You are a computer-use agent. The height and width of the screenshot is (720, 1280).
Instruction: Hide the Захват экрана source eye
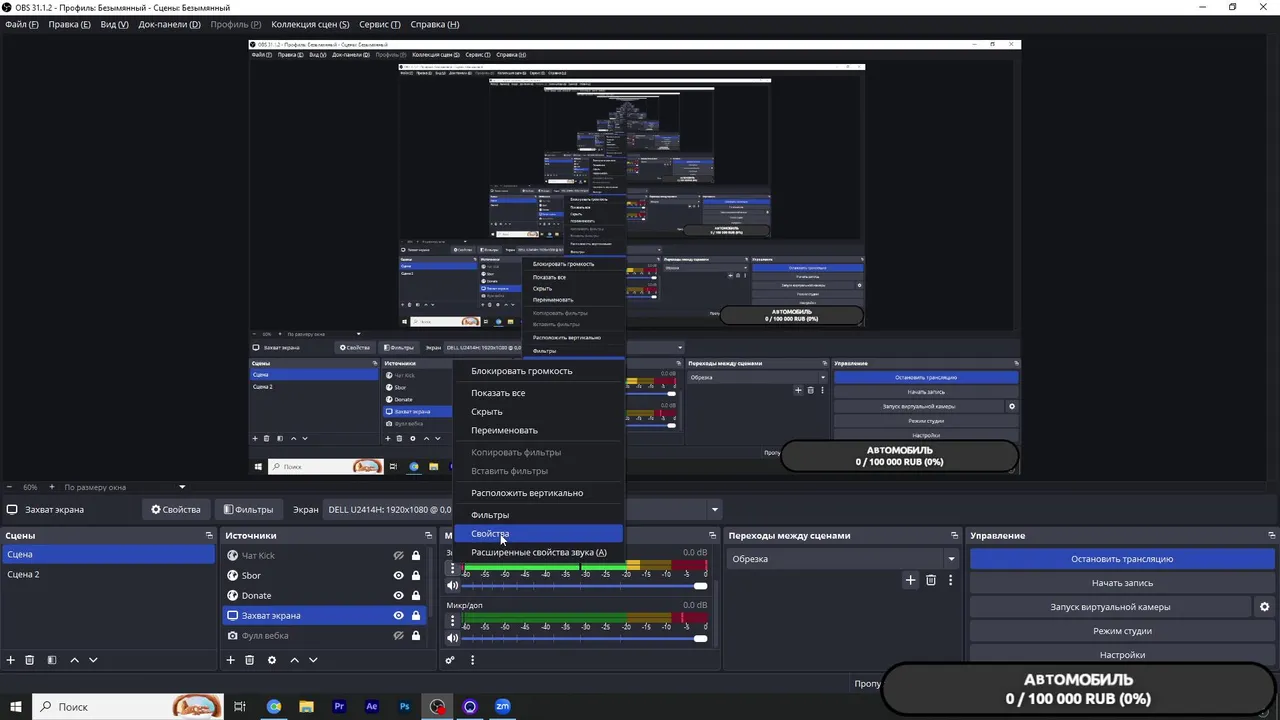tap(398, 616)
